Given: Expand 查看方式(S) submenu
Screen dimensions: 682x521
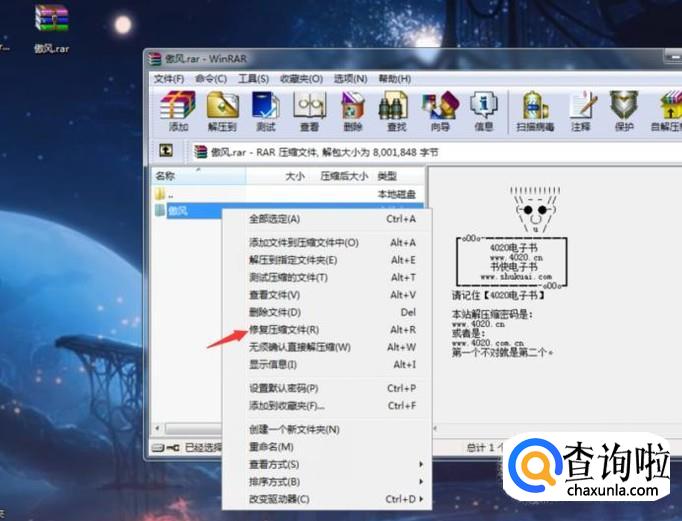Looking at the screenshot, I should coord(327,464).
